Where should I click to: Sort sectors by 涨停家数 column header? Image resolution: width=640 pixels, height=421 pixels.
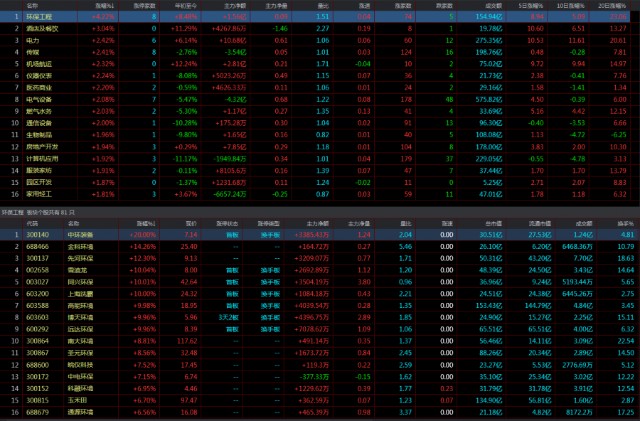pos(143,5)
